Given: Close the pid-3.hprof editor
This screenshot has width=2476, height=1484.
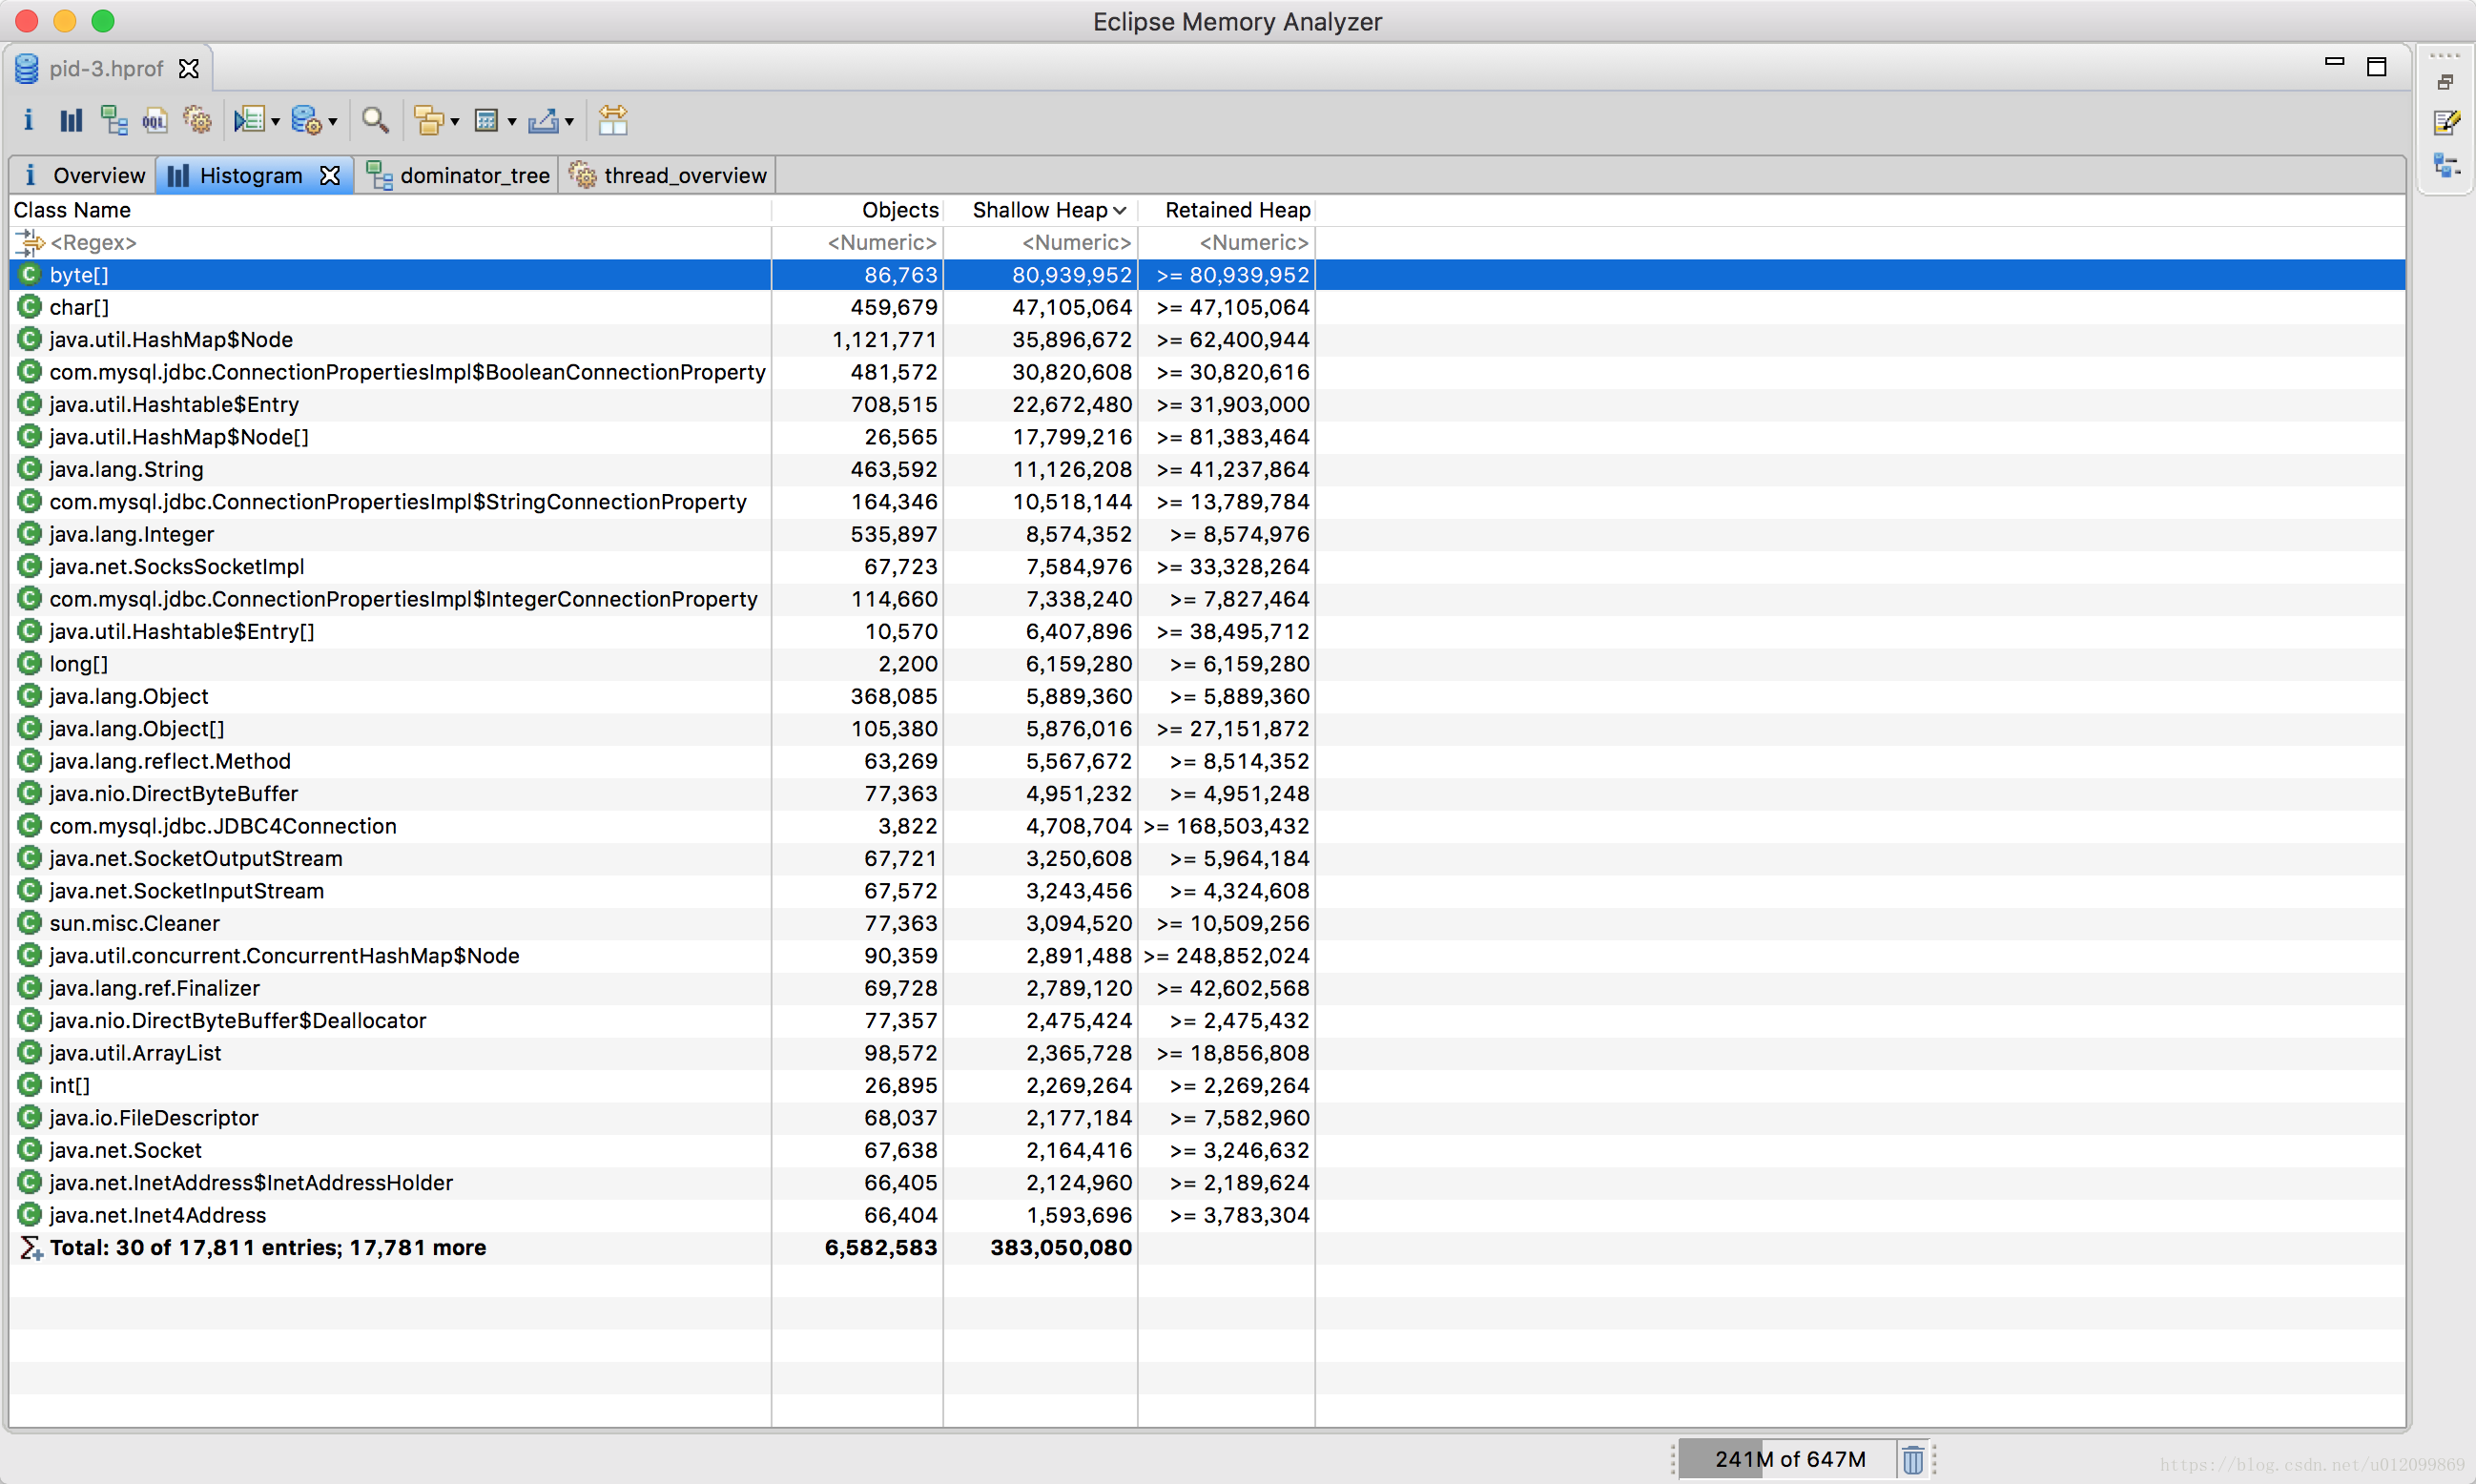Looking at the screenshot, I should (189, 69).
